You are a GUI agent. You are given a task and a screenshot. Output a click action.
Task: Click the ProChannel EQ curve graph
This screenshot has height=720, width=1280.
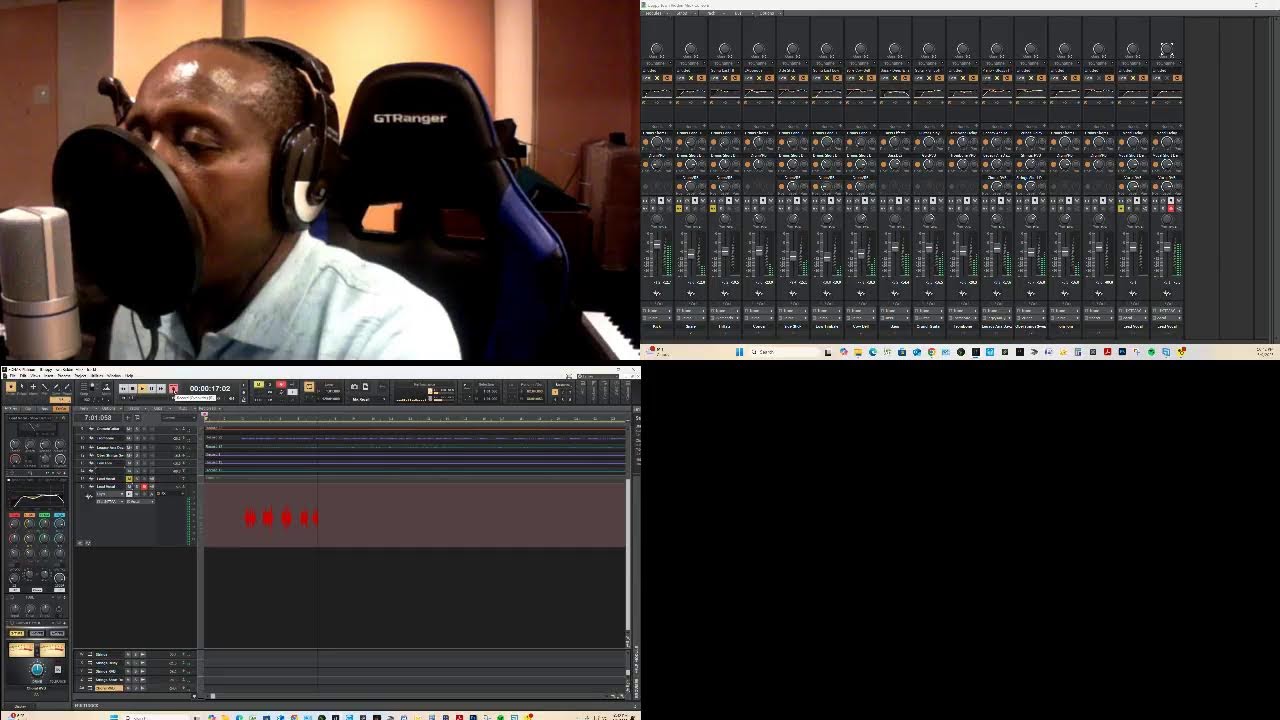(x=36, y=498)
